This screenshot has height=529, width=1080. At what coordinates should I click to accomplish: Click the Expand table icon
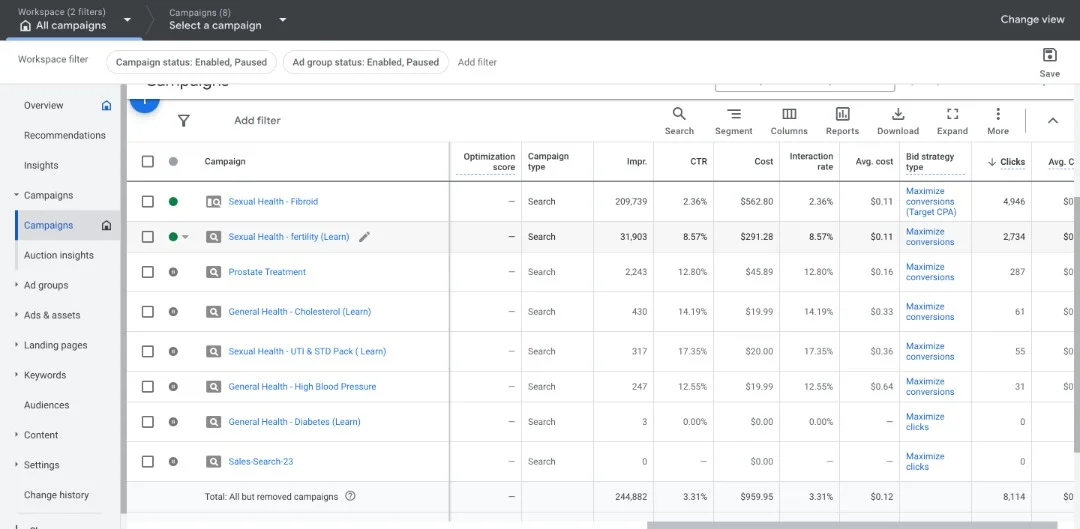[x=953, y=121]
